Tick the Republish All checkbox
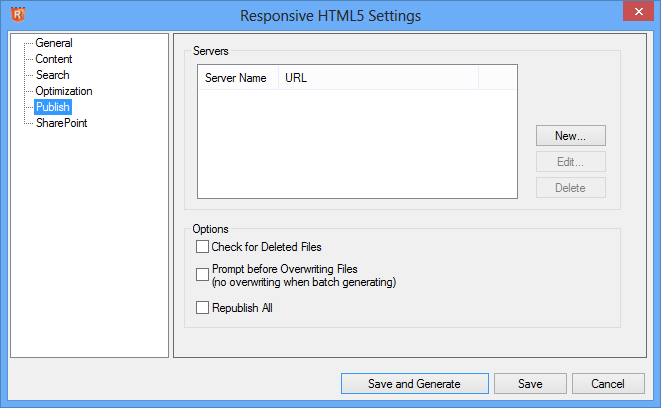Viewport: 661px width, 408px height. click(203, 308)
